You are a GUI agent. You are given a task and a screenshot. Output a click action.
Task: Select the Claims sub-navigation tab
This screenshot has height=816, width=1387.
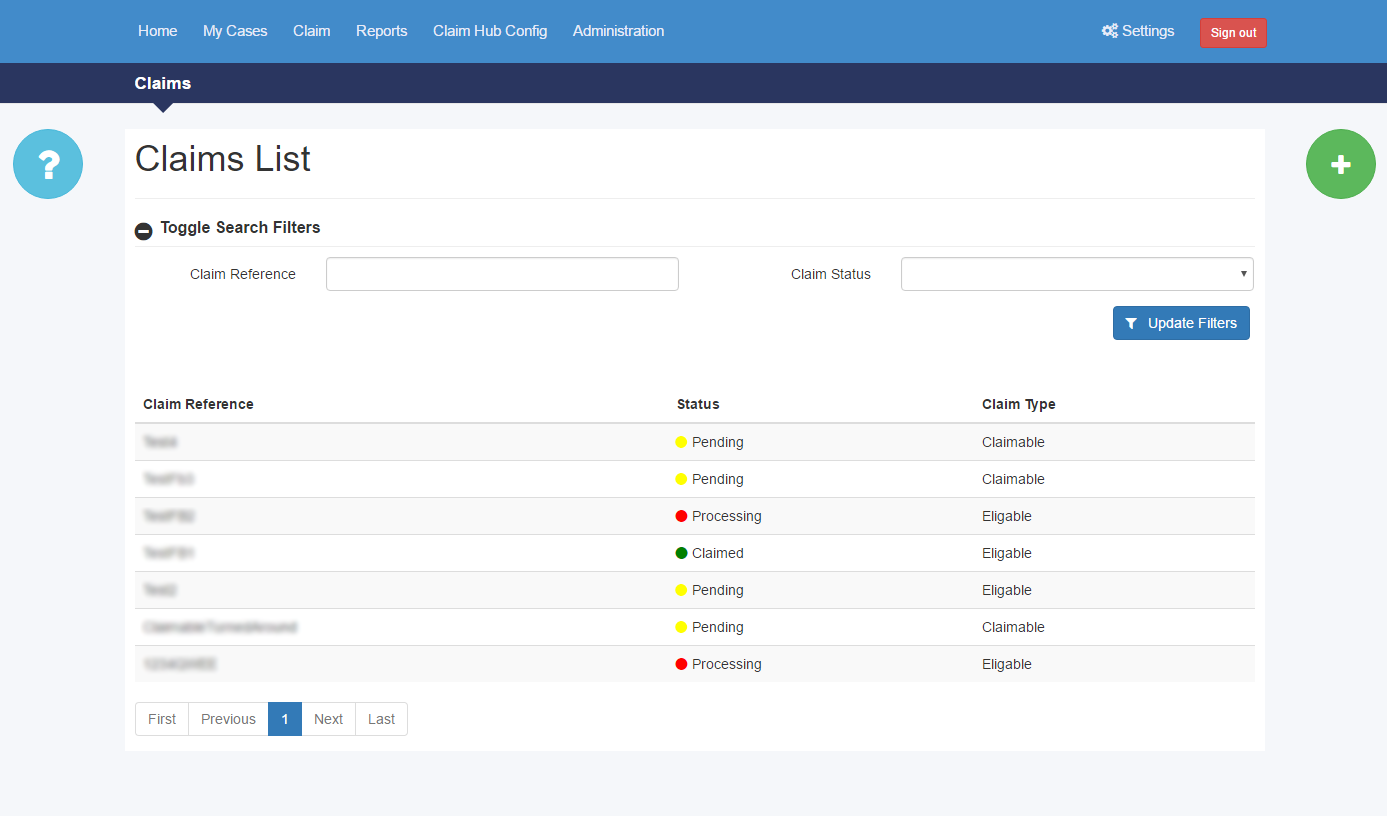coord(163,83)
